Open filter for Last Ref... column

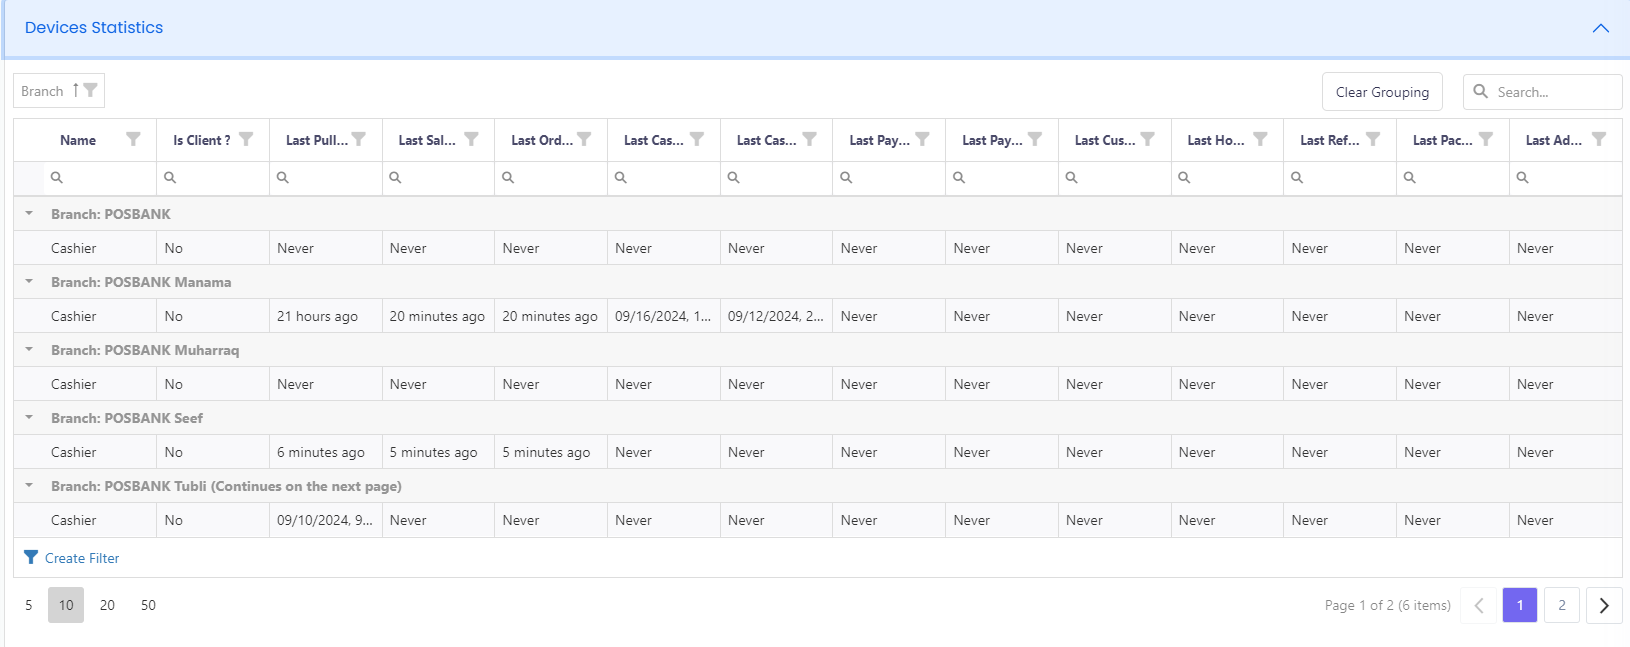pyautogui.click(x=1373, y=139)
